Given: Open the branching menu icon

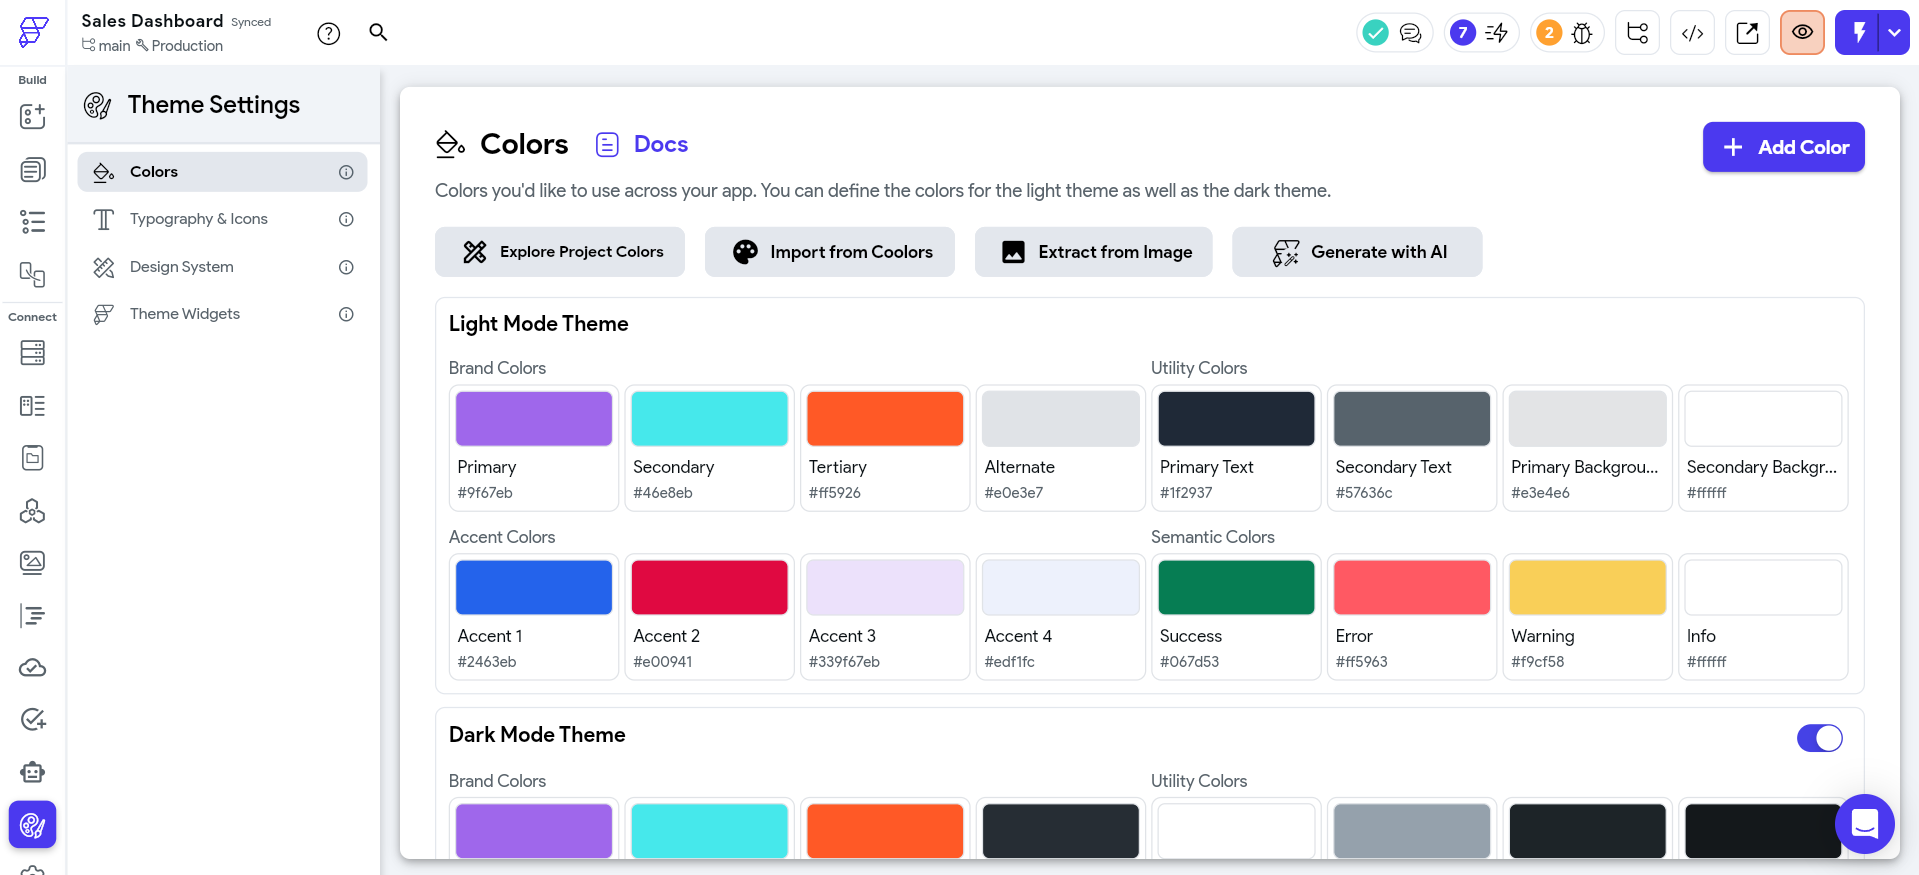Looking at the screenshot, I should coord(1637,33).
